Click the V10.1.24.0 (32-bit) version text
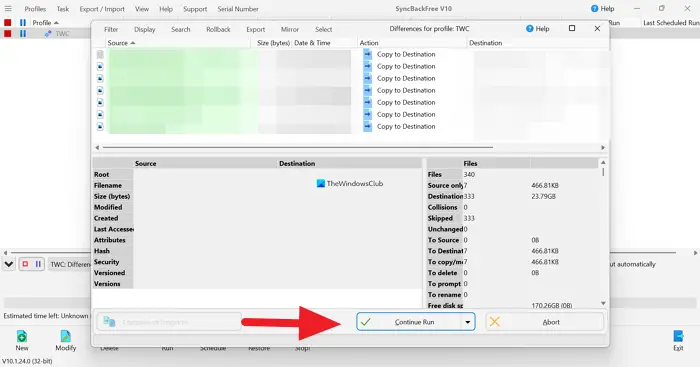700x367 pixels. 27,361
